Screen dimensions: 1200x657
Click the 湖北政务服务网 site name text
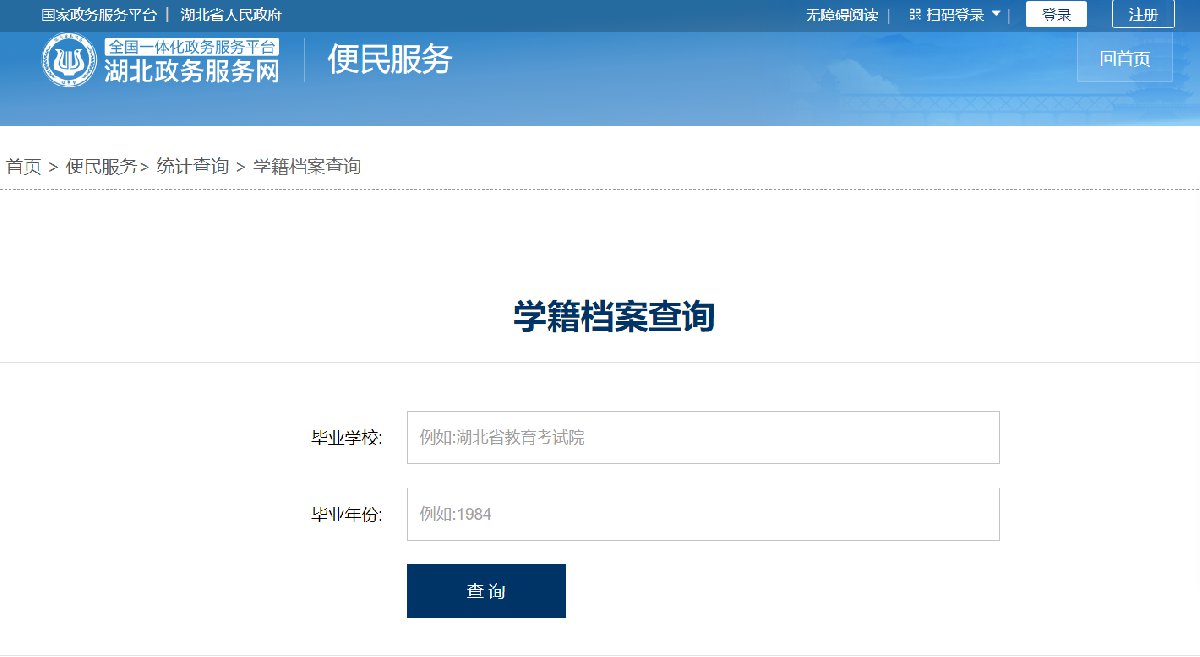coord(192,71)
